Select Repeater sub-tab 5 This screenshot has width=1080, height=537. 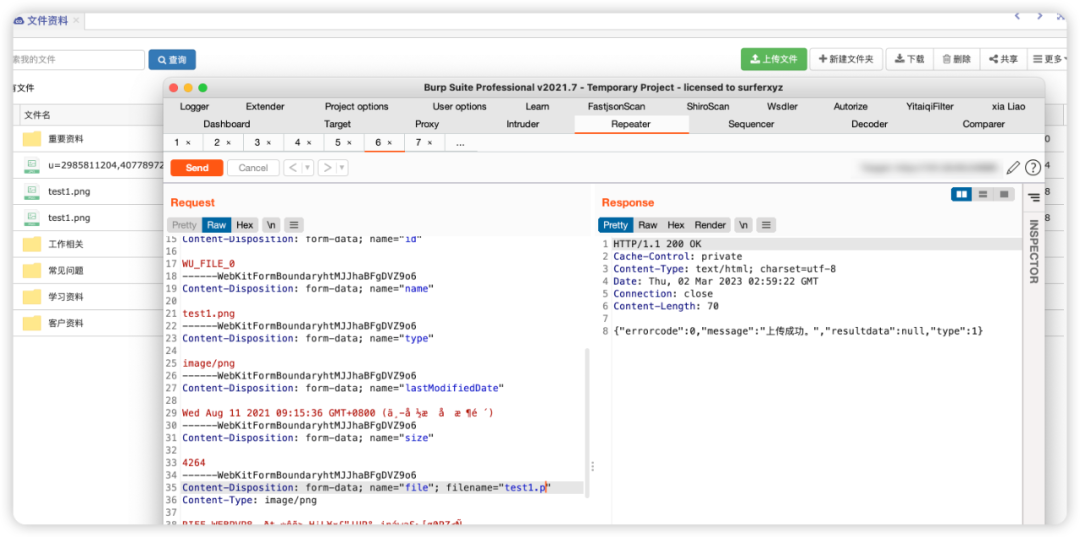coord(344,143)
